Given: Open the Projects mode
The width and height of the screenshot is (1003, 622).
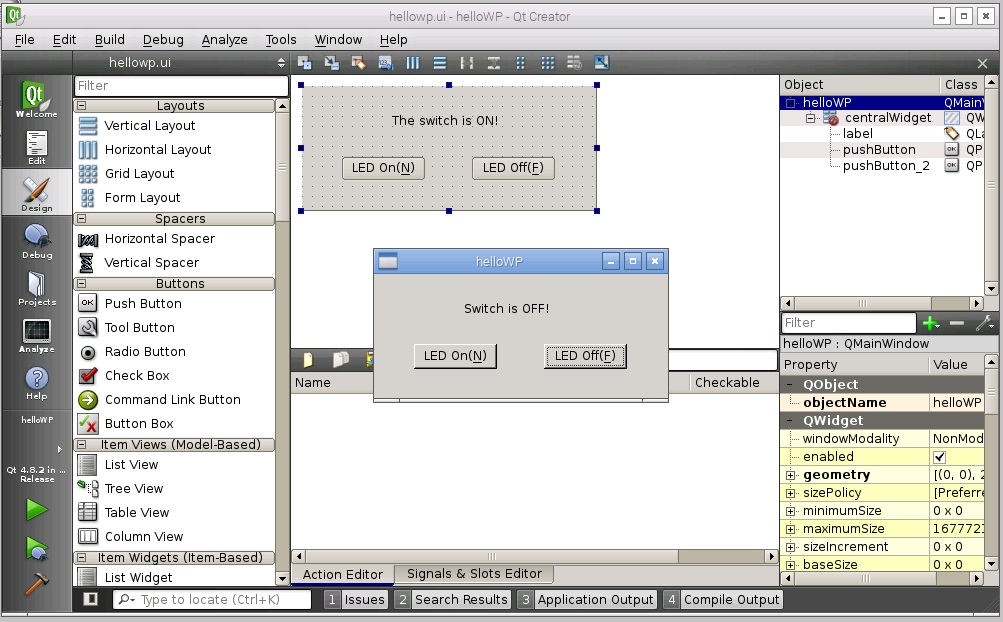Looking at the screenshot, I should pos(37,289).
